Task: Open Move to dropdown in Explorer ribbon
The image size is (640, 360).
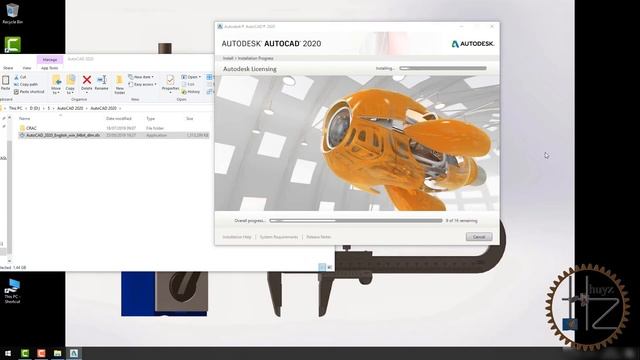Action: [x=56, y=84]
